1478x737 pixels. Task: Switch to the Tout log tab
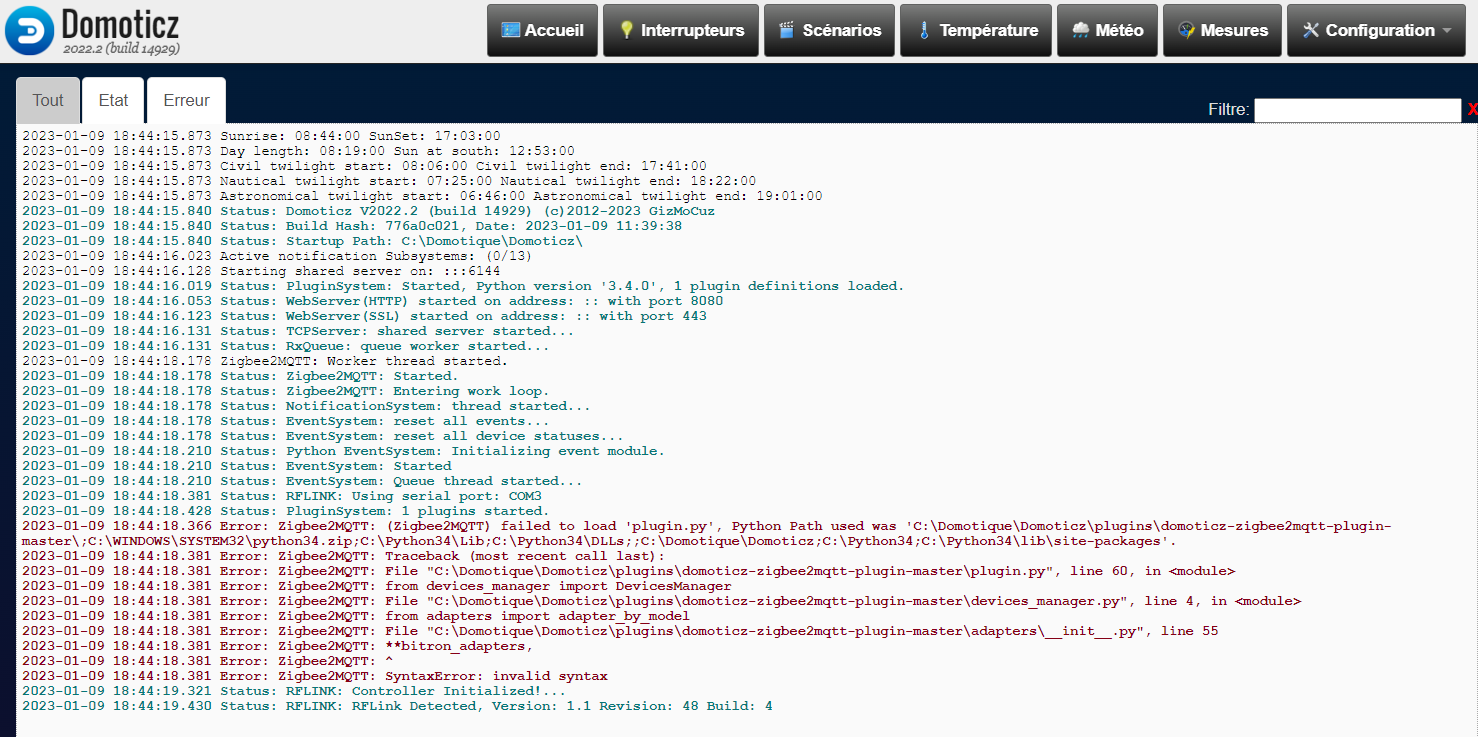(48, 100)
